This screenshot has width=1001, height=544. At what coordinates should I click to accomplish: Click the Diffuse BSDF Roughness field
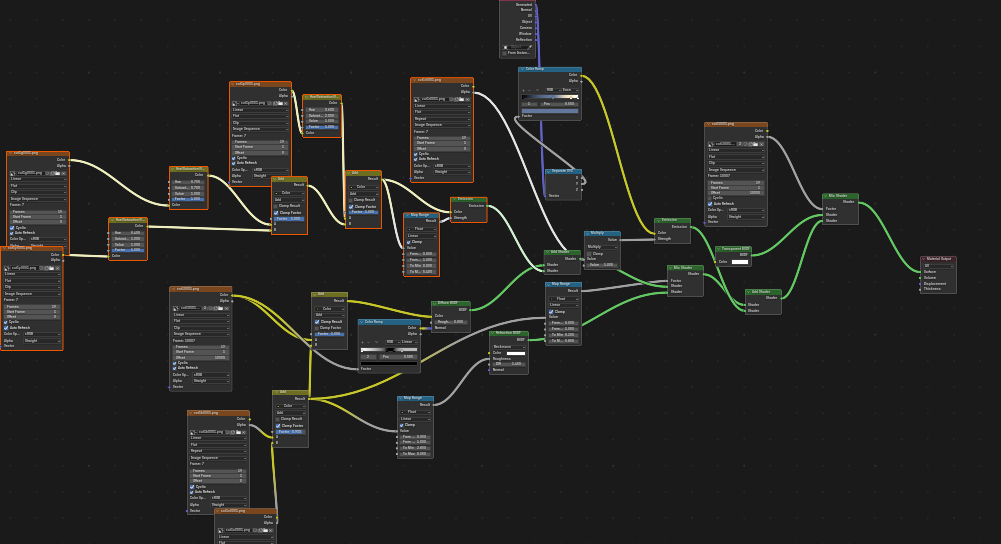click(x=452, y=322)
